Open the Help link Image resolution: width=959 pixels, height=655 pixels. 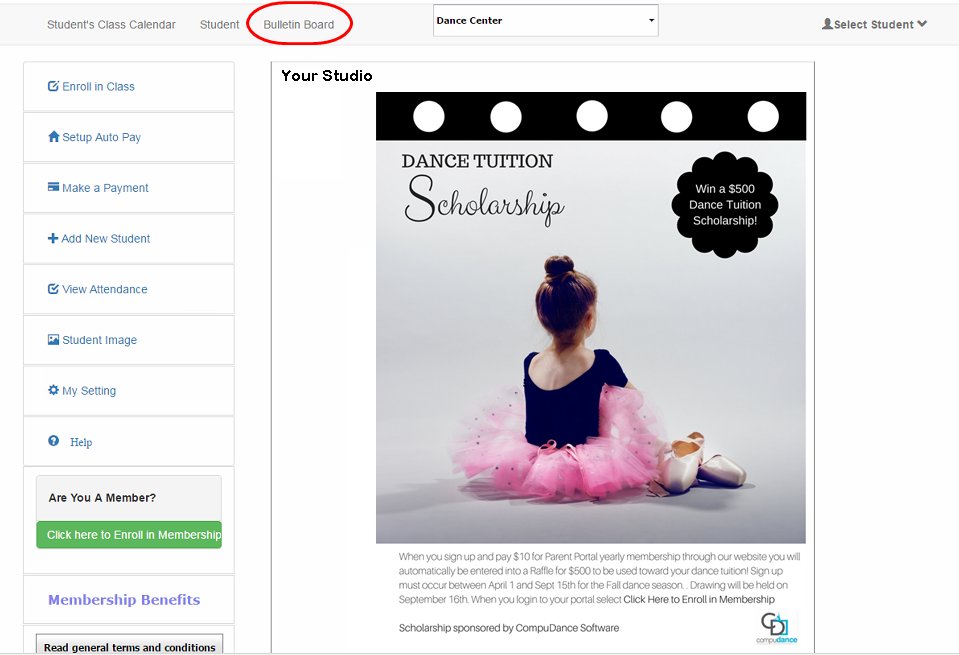coord(81,442)
